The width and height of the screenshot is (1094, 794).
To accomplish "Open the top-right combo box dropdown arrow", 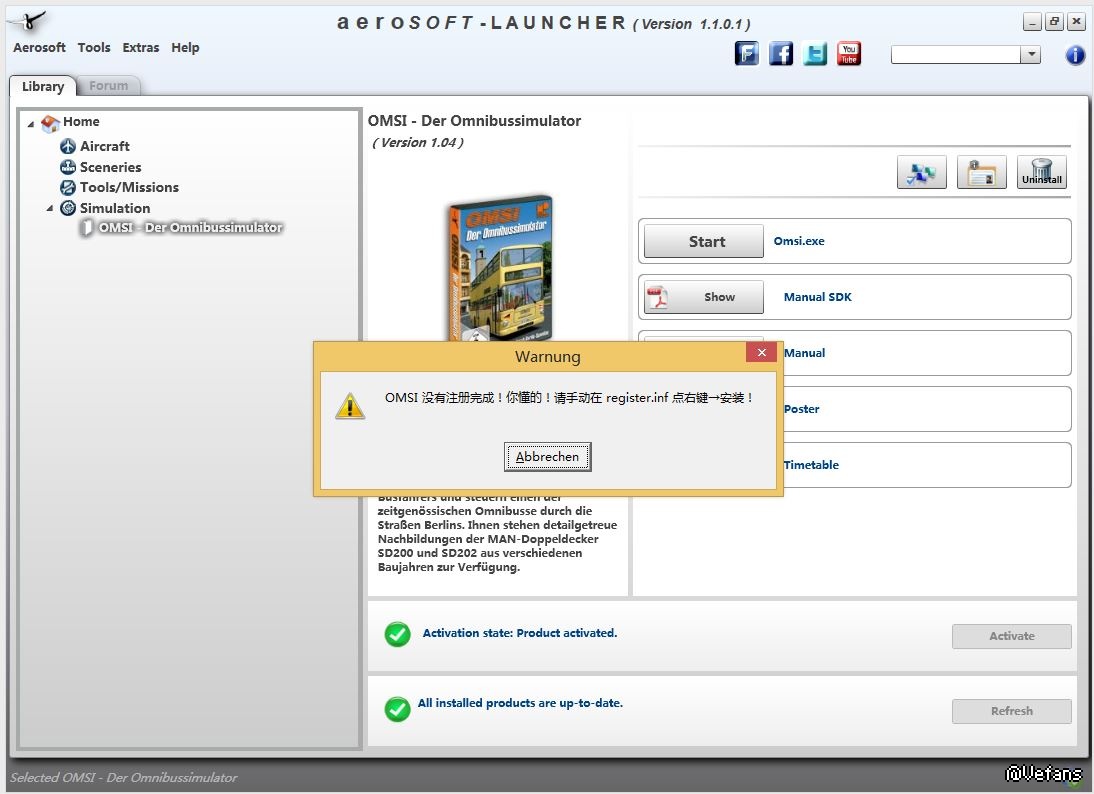I will point(1031,54).
